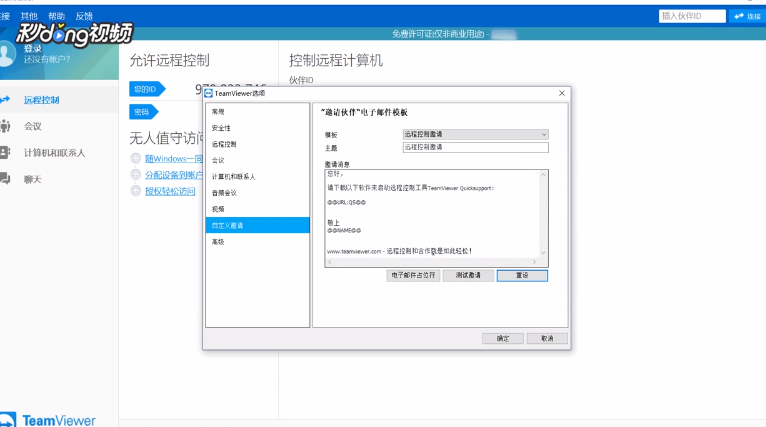The height and width of the screenshot is (427, 766).
Task: Select 计算机和联系人 in main left sidebar
Action: point(55,153)
